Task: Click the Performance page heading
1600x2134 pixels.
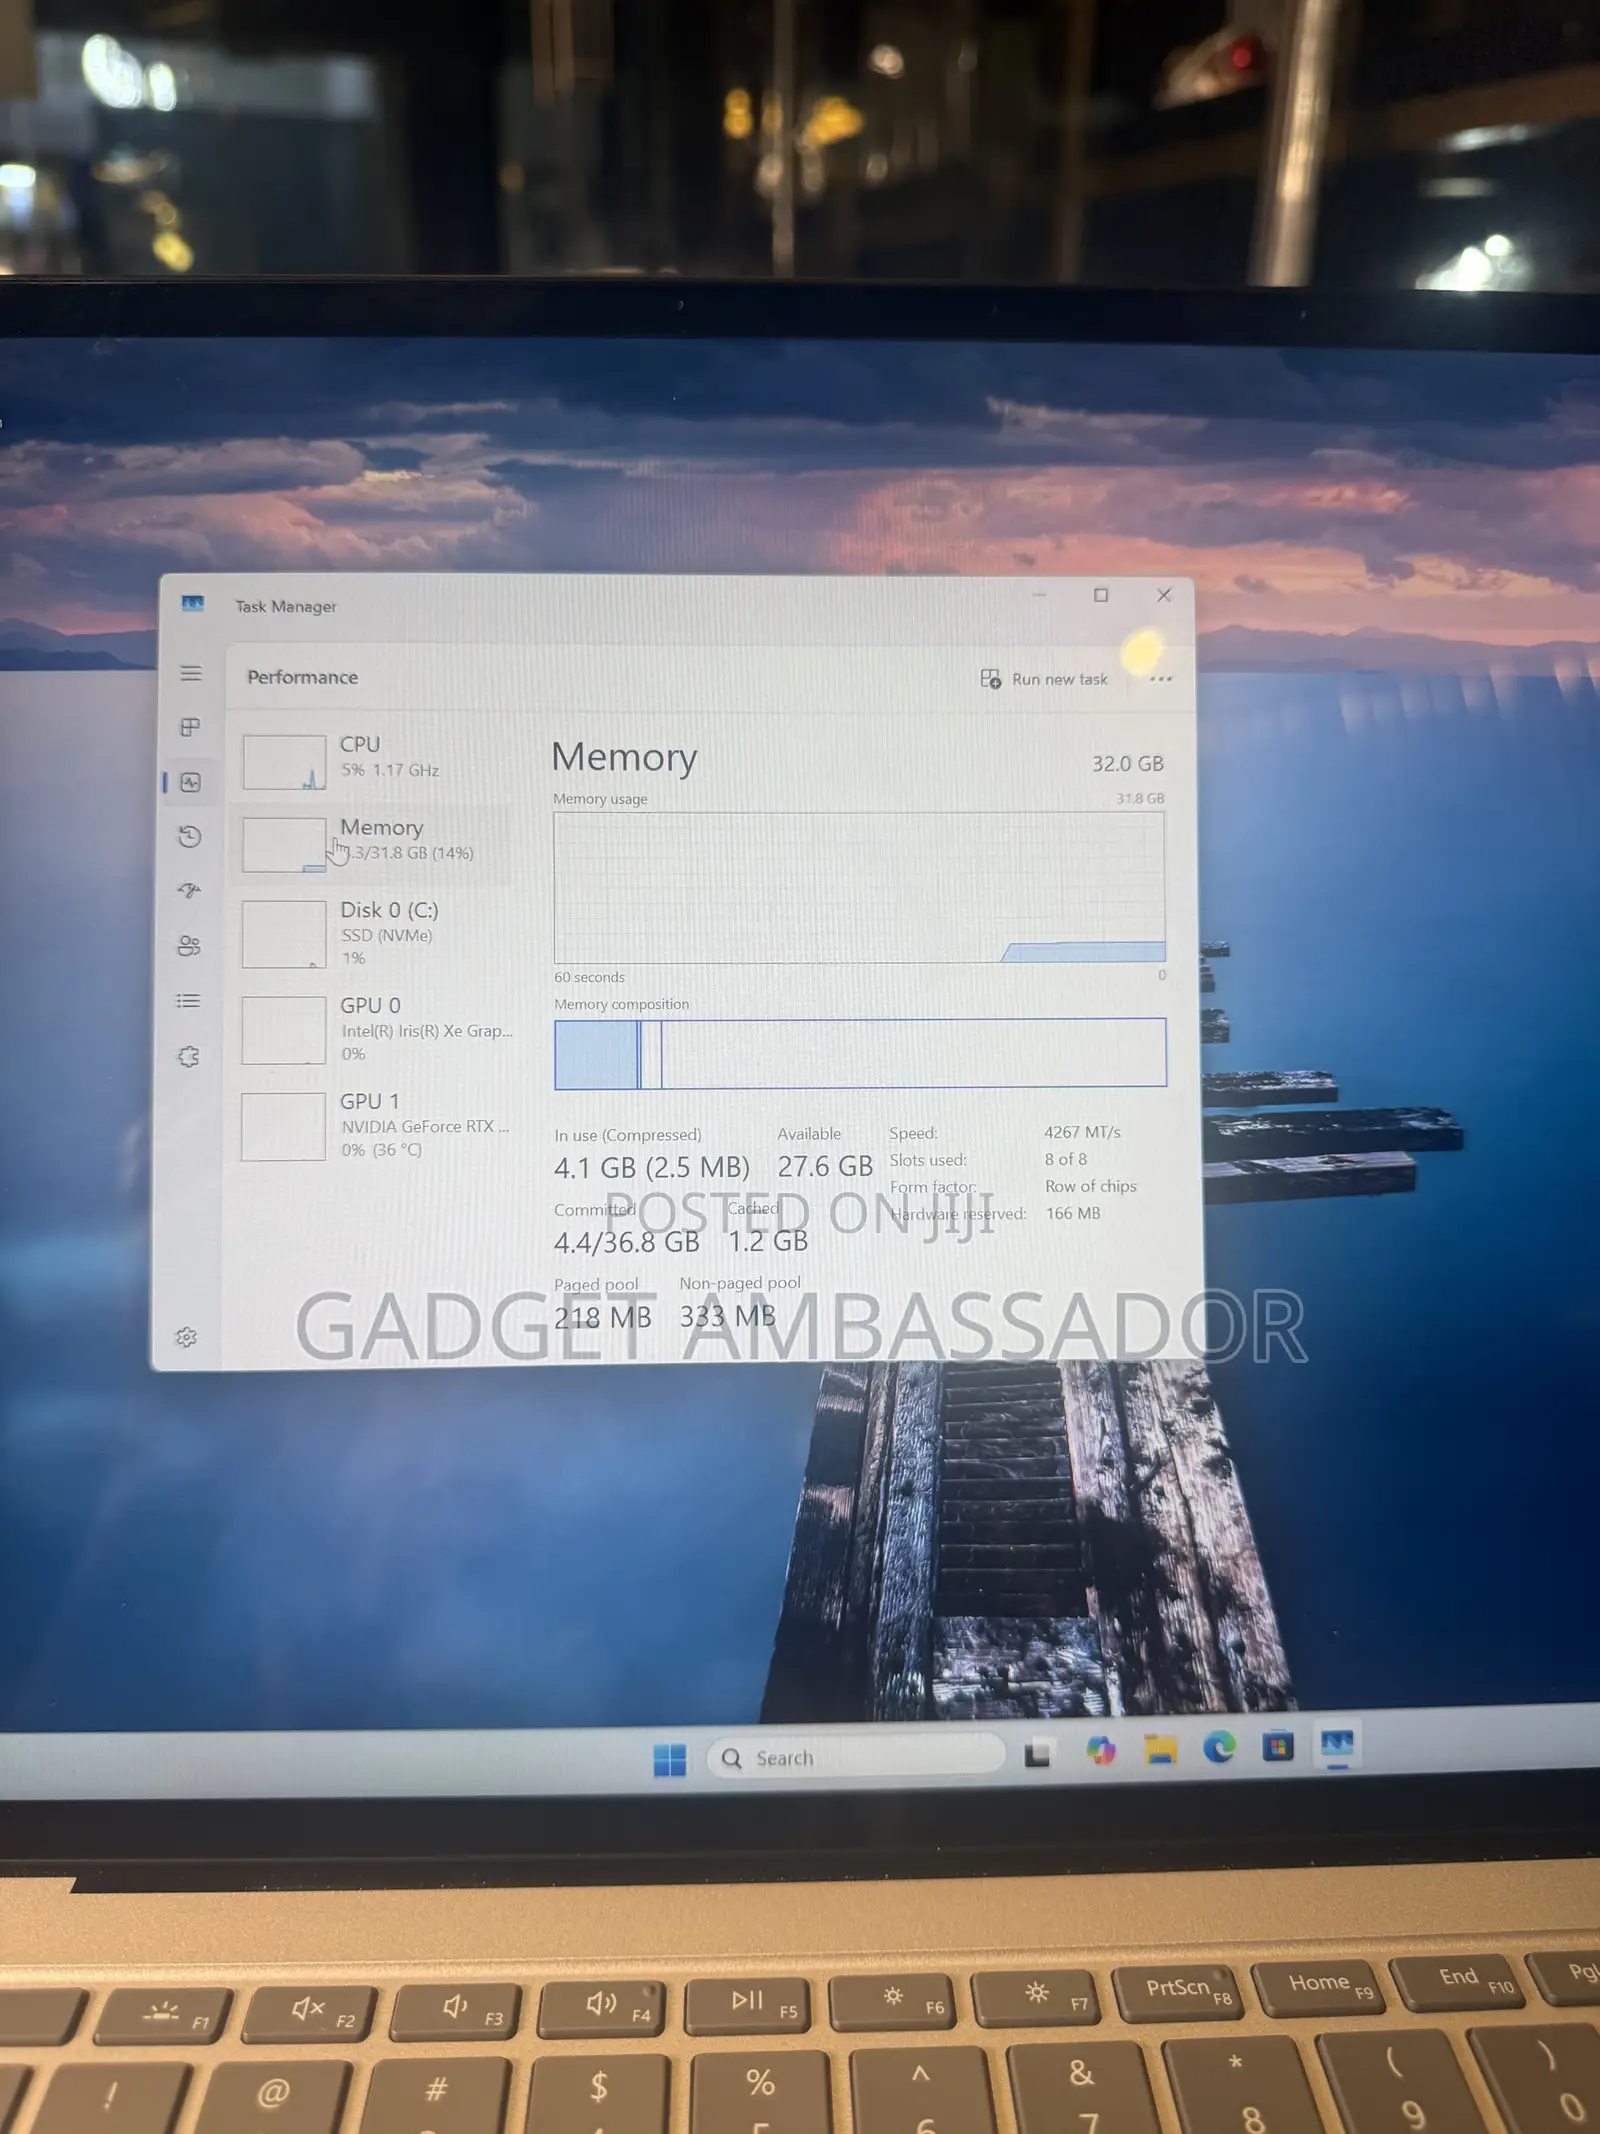Action: coord(302,677)
